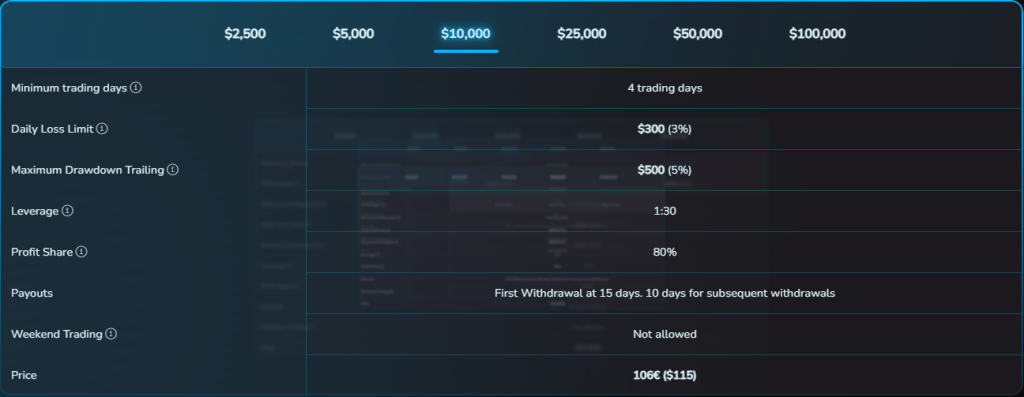Select the active $10,000 tab
Screen dimensions: 1024x397
pos(466,34)
